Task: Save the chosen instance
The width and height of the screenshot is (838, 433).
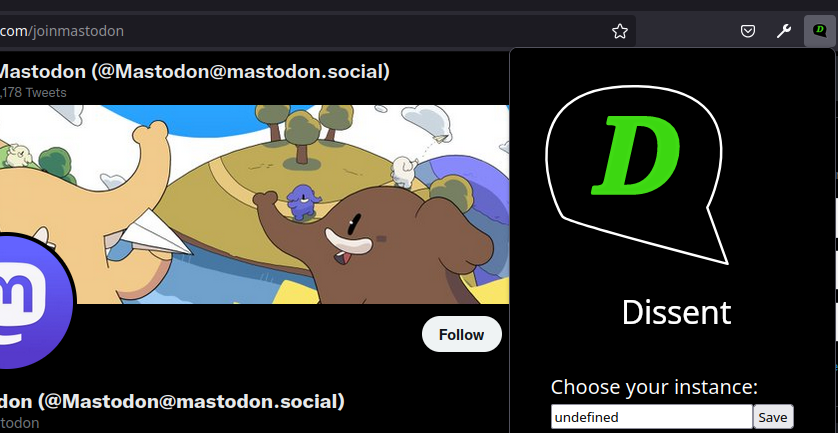Action: (773, 417)
